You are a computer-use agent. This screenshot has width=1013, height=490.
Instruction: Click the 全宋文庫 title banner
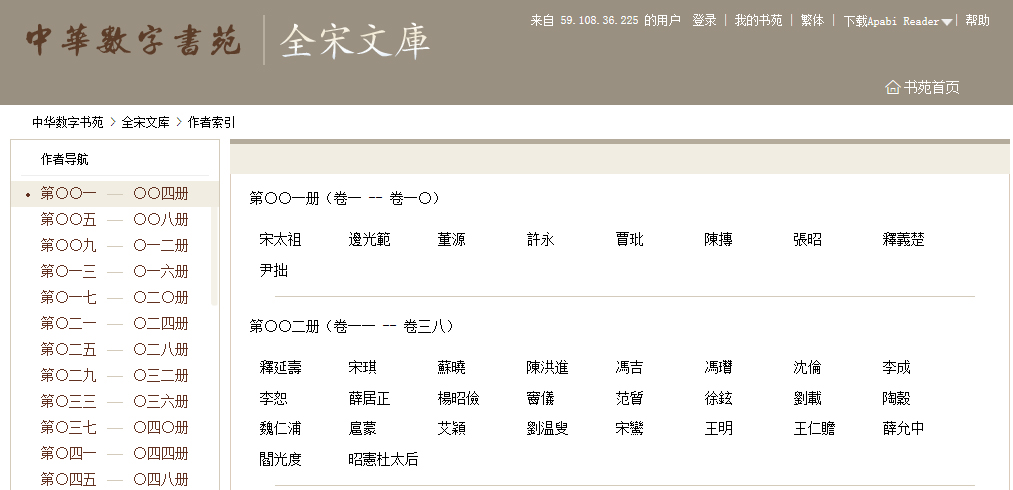[355, 40]
